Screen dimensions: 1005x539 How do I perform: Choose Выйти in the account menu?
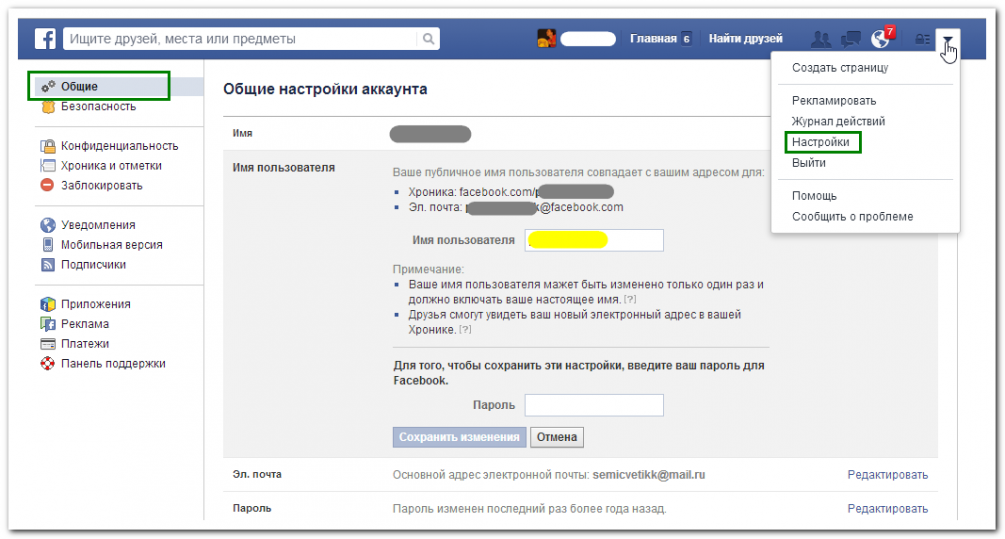[x=809, y=163]
